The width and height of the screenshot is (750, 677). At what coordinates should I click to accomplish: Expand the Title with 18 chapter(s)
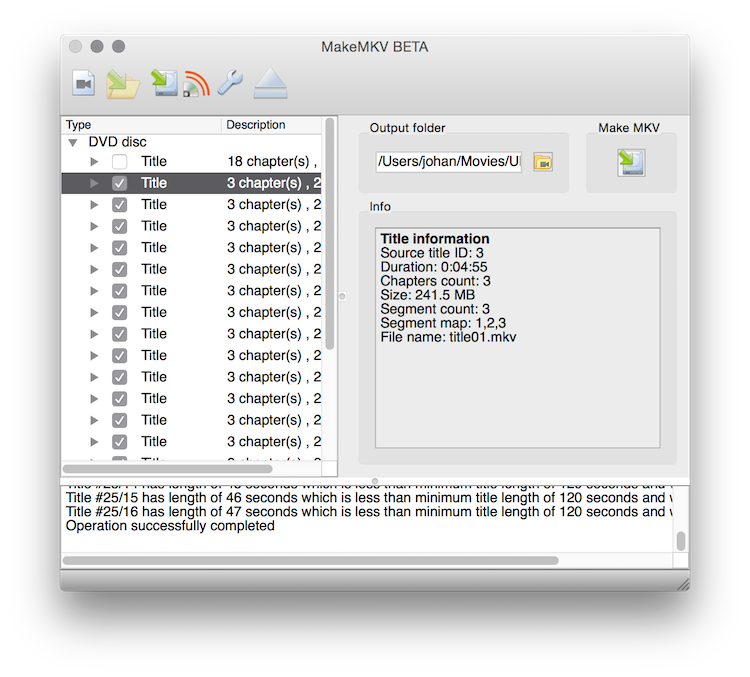[94, 162]
